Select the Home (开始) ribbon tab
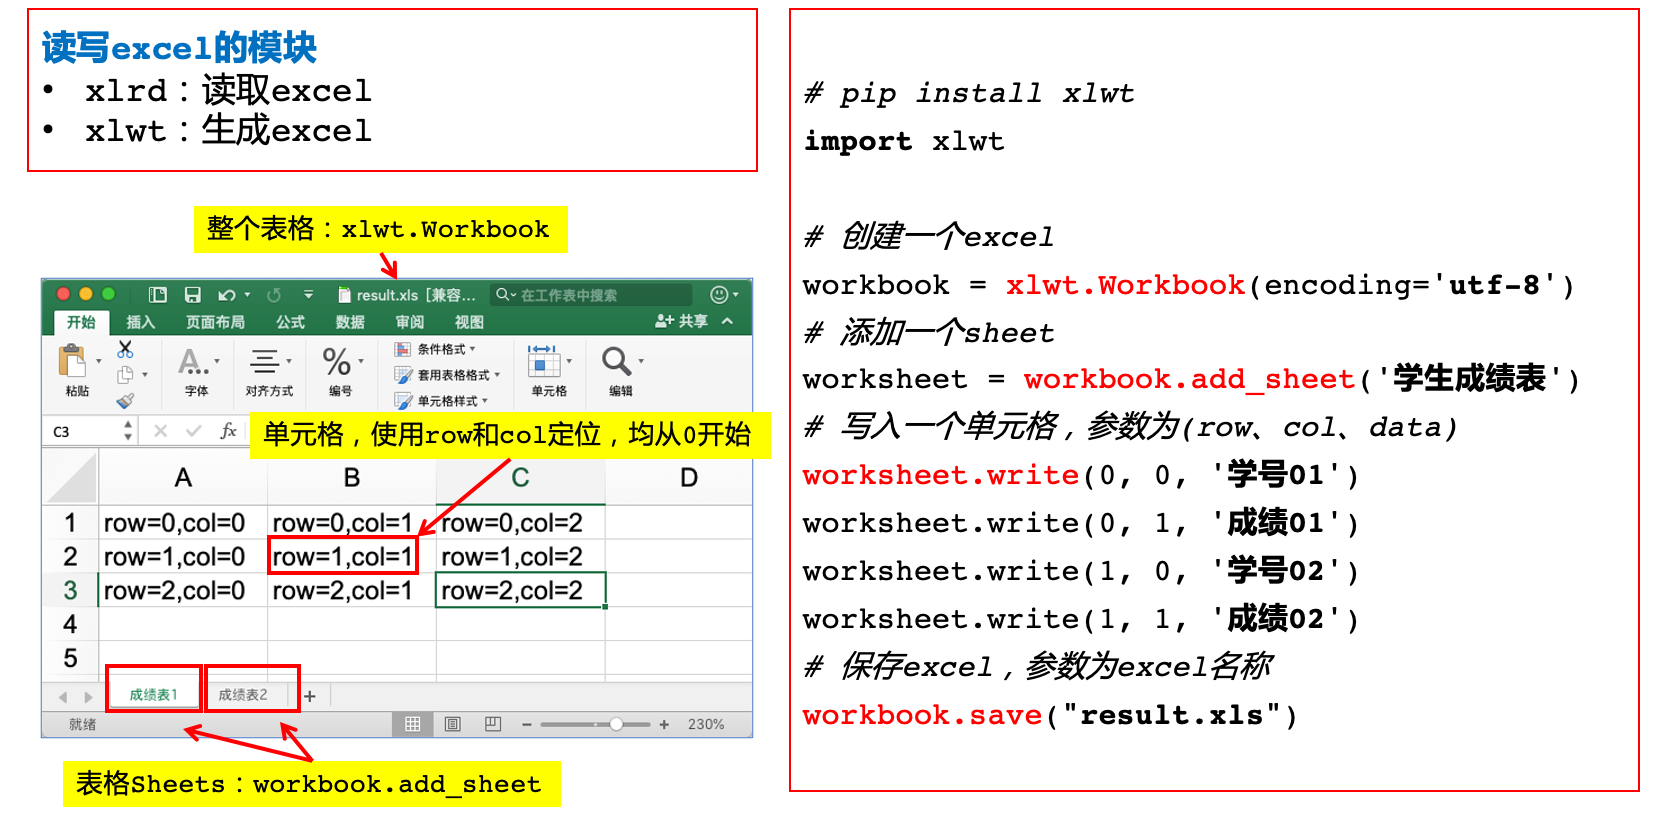The height and width of the screenshot is (814, 1656). point(81,322)
